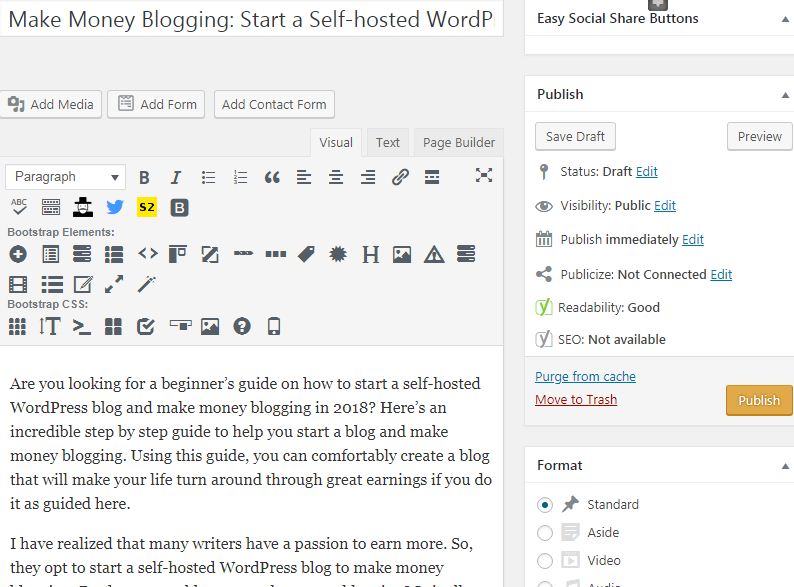Viewport: 794px width, 587px height.
Task: Click the Bootstrap CSS help question icon
Action: click(242, 326)
